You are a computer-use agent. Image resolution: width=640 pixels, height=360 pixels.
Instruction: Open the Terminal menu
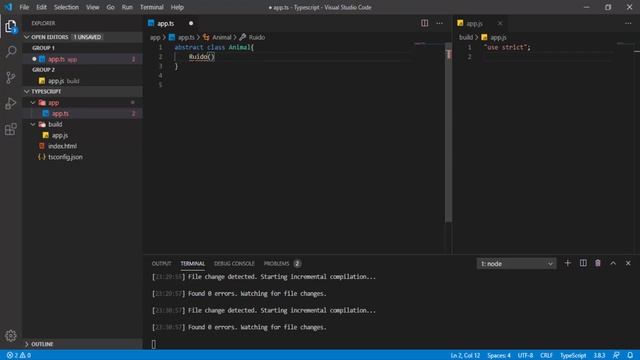tap(151, 7)
